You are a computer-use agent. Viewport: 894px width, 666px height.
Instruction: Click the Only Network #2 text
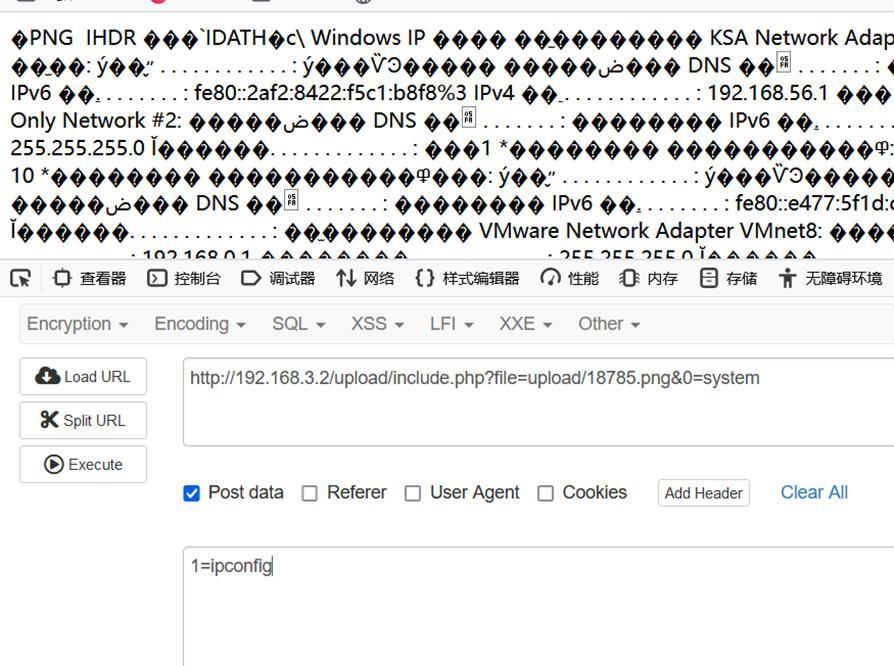click(96, 120)
